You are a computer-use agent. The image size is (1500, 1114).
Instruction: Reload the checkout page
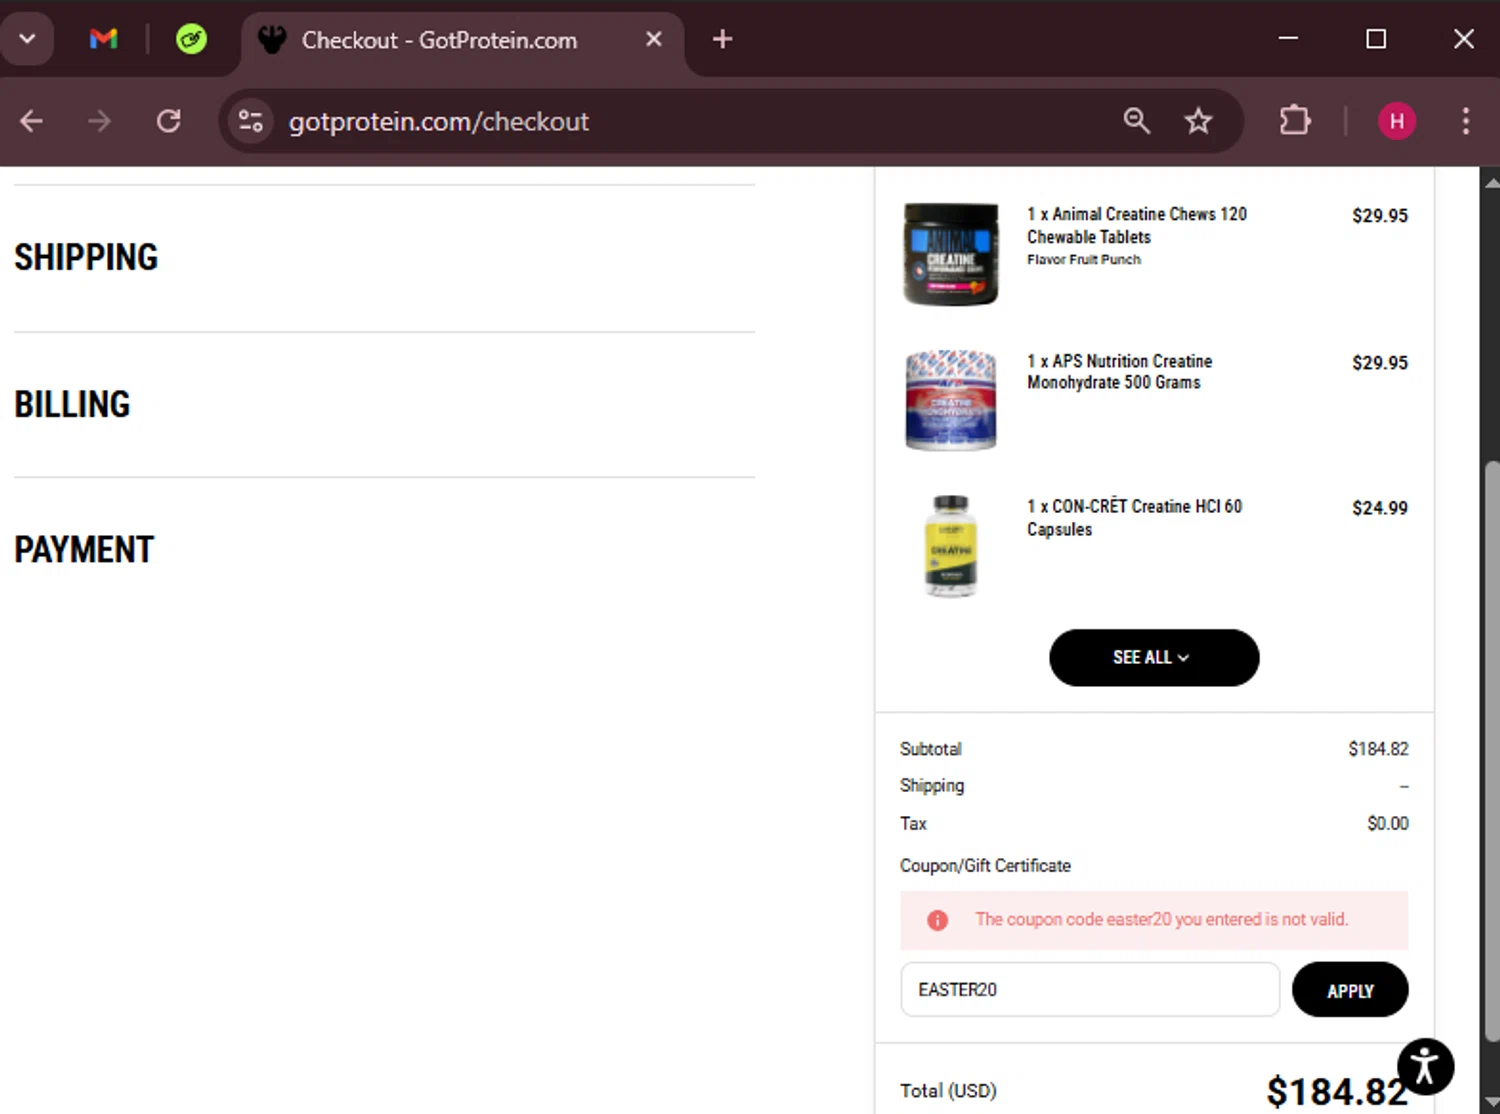(x=168, y=121)
